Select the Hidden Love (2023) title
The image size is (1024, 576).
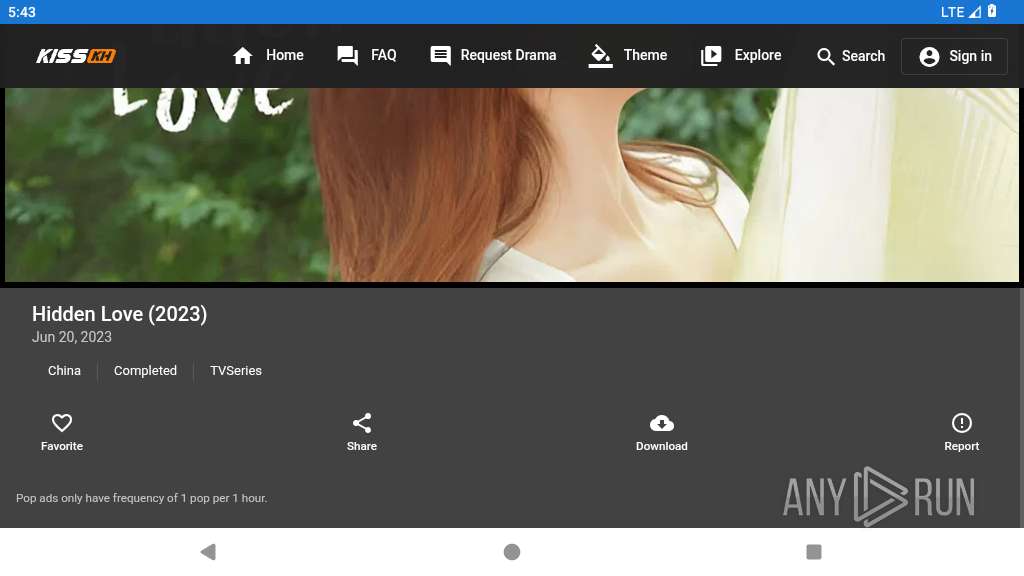[120, 314]
